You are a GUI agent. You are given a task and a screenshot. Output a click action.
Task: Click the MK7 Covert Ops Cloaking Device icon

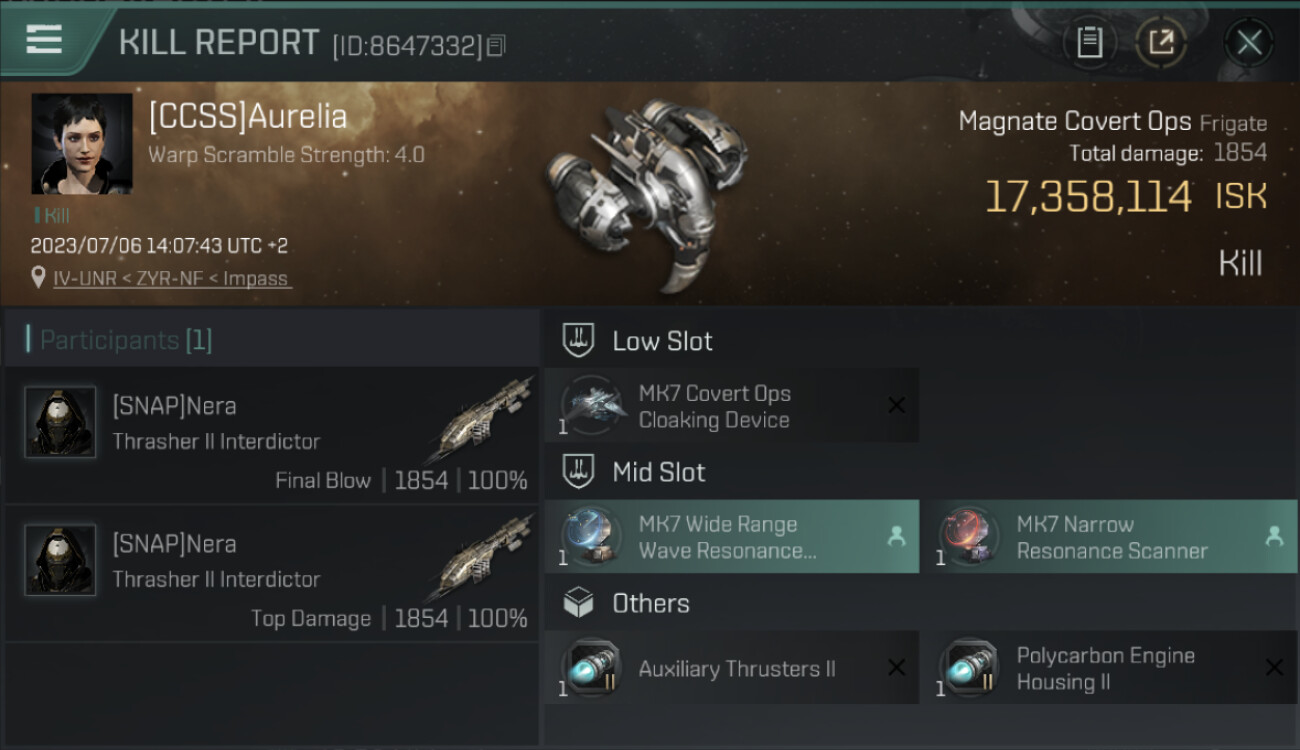593,406
